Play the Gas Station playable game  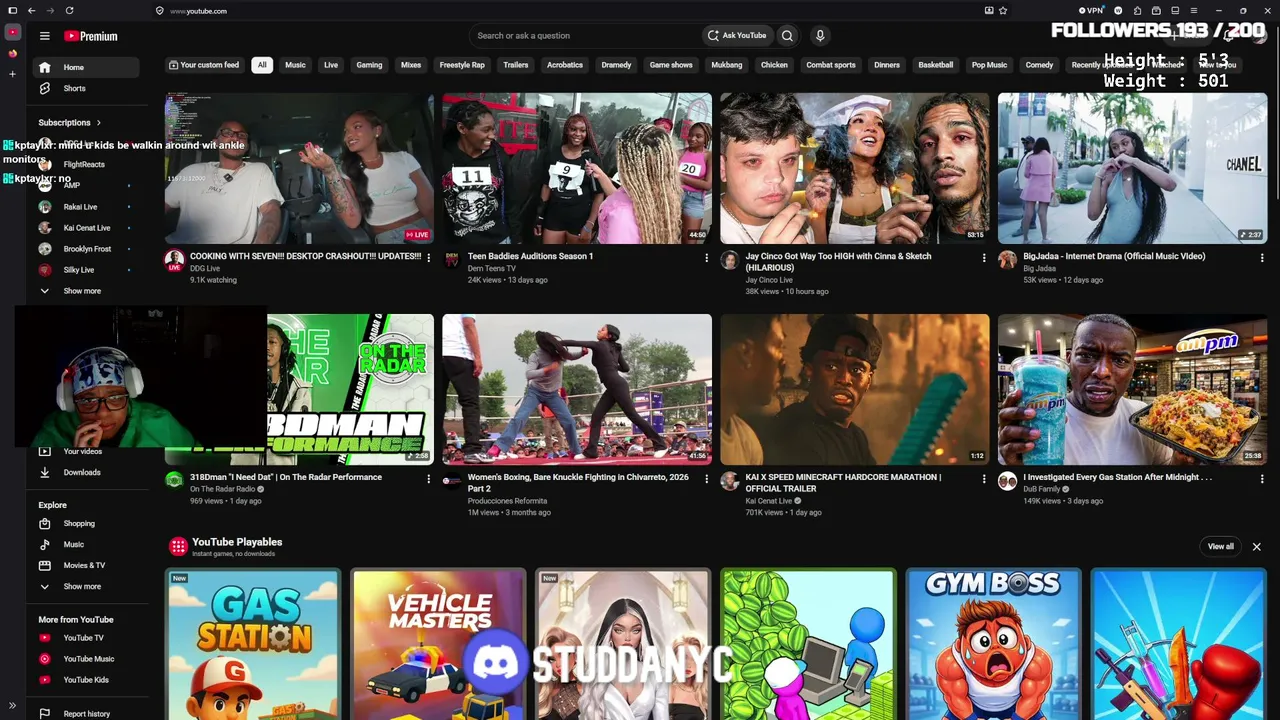(x=253, y=645)
